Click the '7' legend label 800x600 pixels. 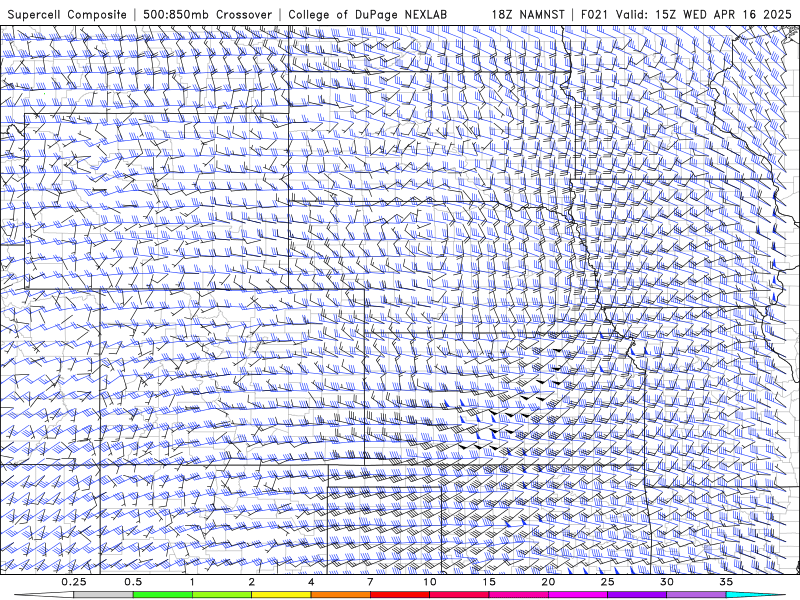(x=370, y=582)
